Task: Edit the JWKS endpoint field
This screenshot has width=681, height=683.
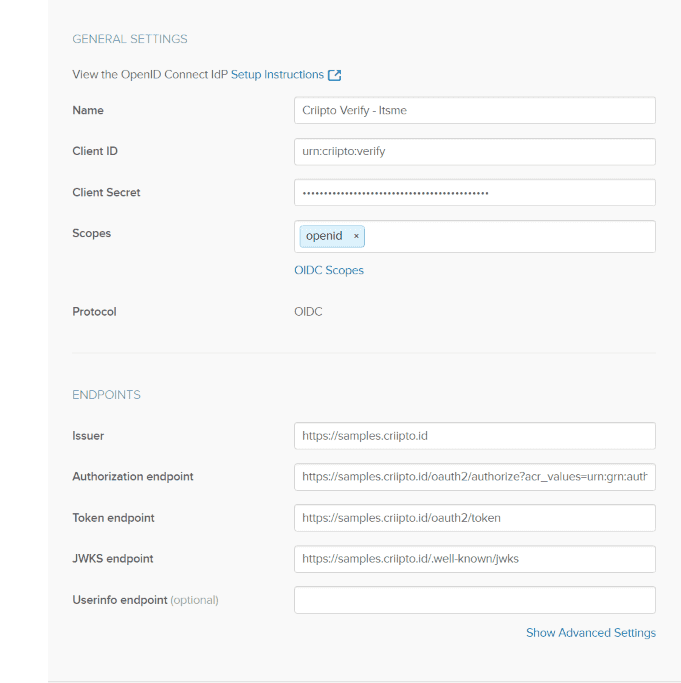Action: tap(474, 559)
